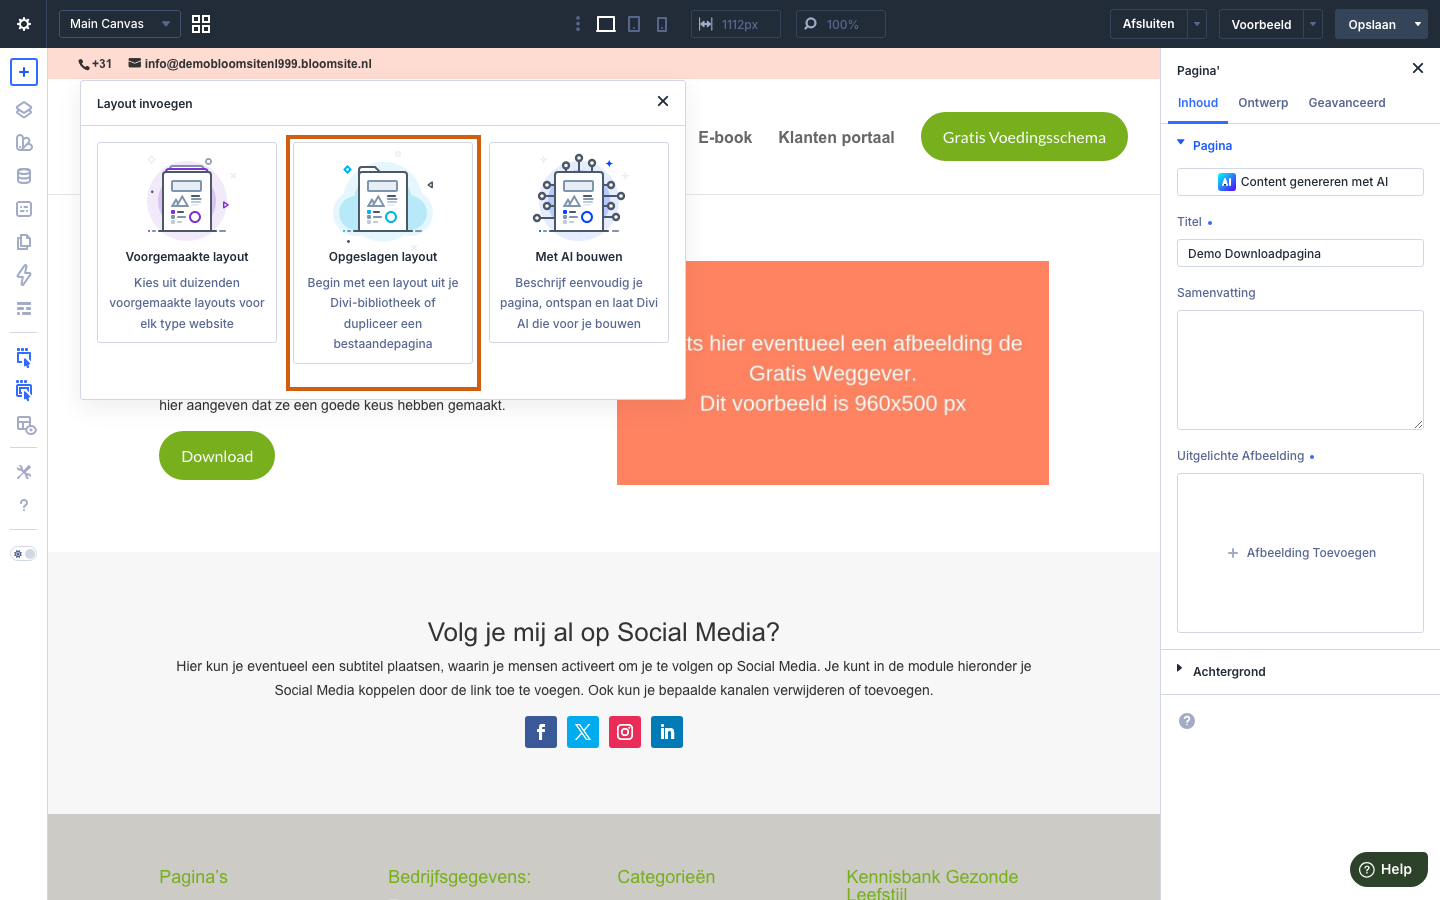
Task: Click the gray help question icon in the panel
Action: [1187, 721]
